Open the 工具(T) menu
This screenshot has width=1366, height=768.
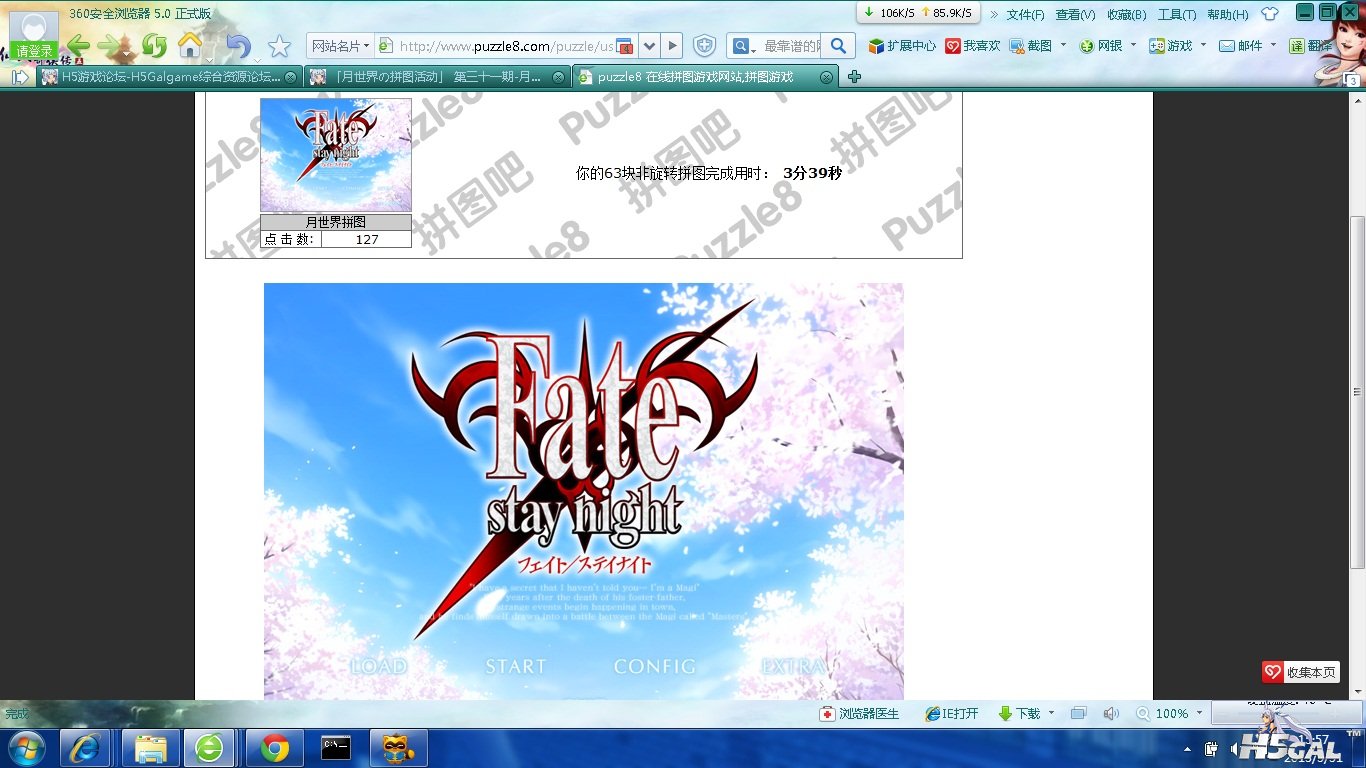[1177, 15]
